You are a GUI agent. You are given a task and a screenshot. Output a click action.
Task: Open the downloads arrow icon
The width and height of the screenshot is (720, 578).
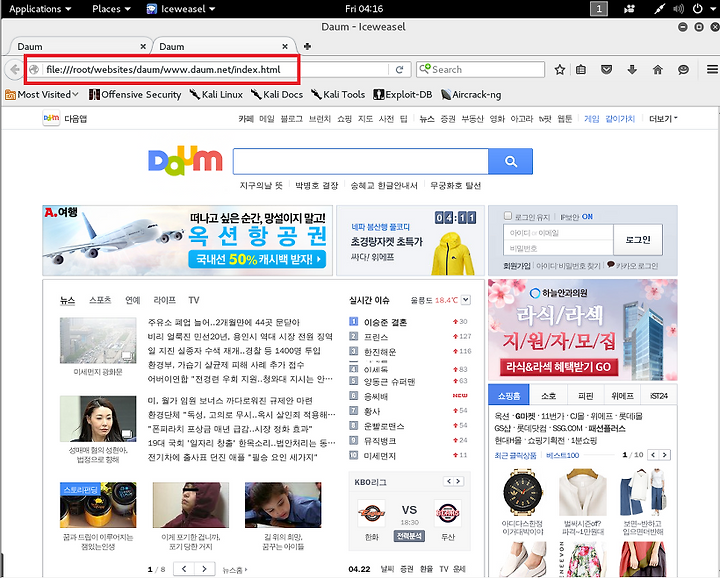click(632, 69)
